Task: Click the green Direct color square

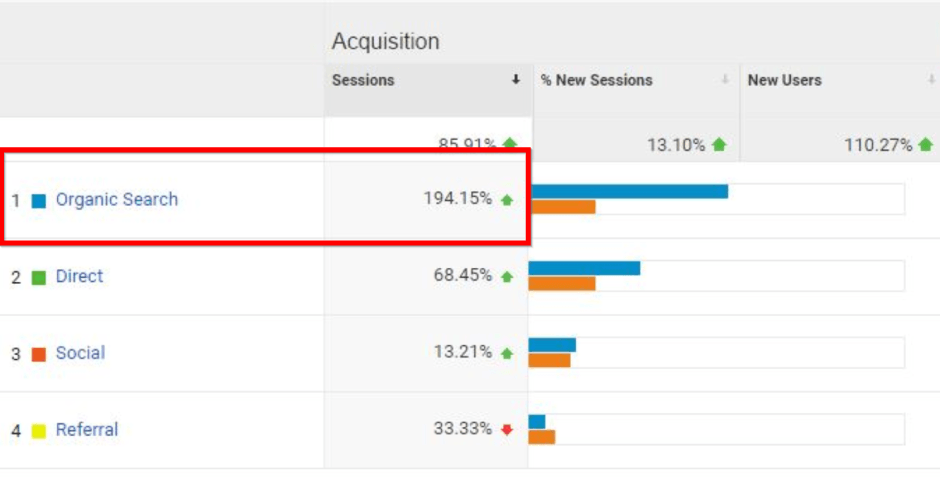Action: click(x=39, y=278)
